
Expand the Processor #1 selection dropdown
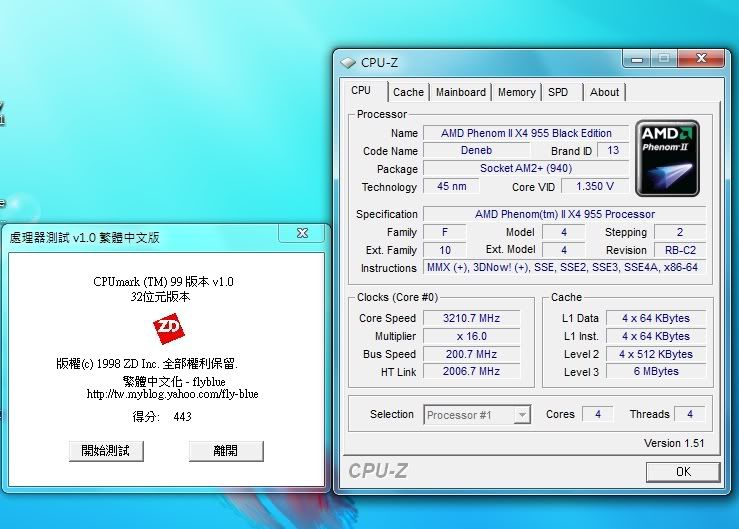pyautogui.click(x=522, y=415)
